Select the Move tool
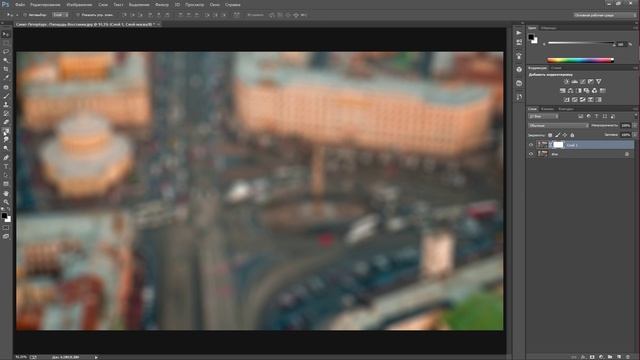The width and height of the screenshot is (640, 360). point(6,34)
